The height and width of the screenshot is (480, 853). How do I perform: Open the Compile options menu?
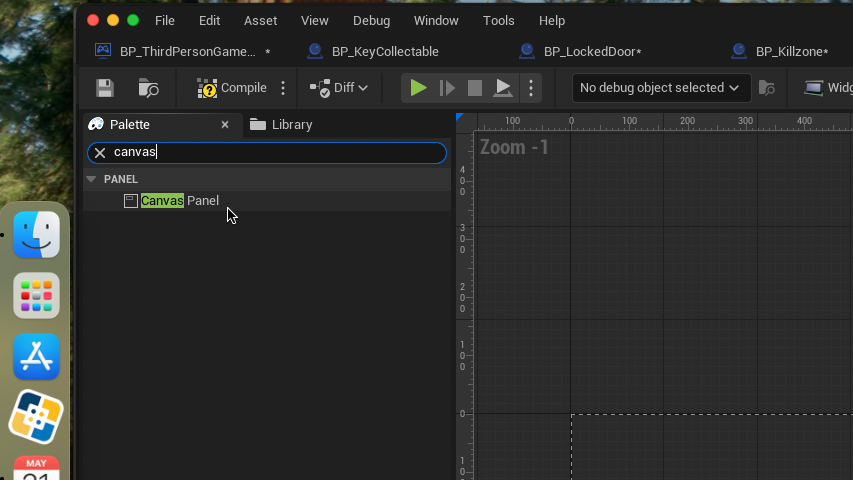283,88
